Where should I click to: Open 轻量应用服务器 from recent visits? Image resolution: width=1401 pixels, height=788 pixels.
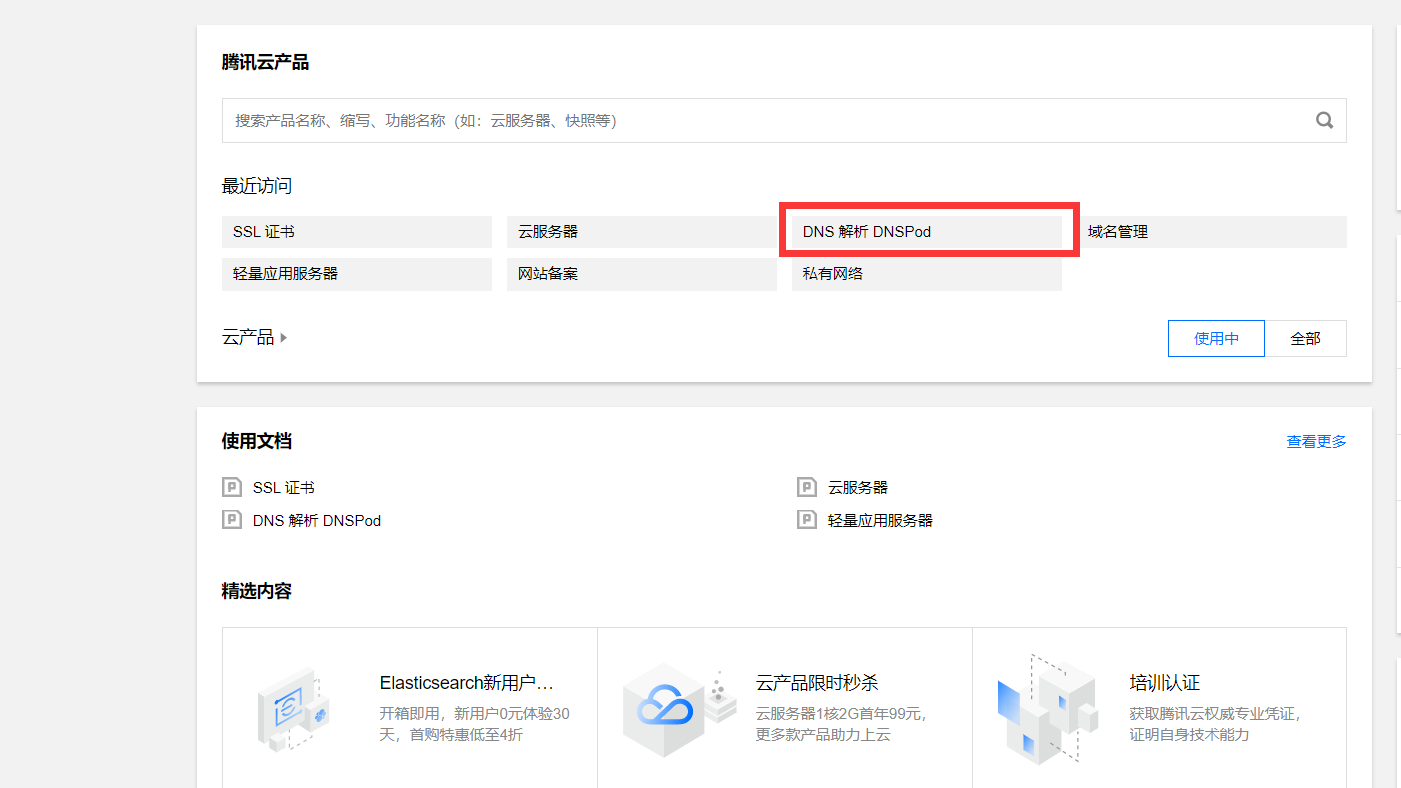pos(357,274)
